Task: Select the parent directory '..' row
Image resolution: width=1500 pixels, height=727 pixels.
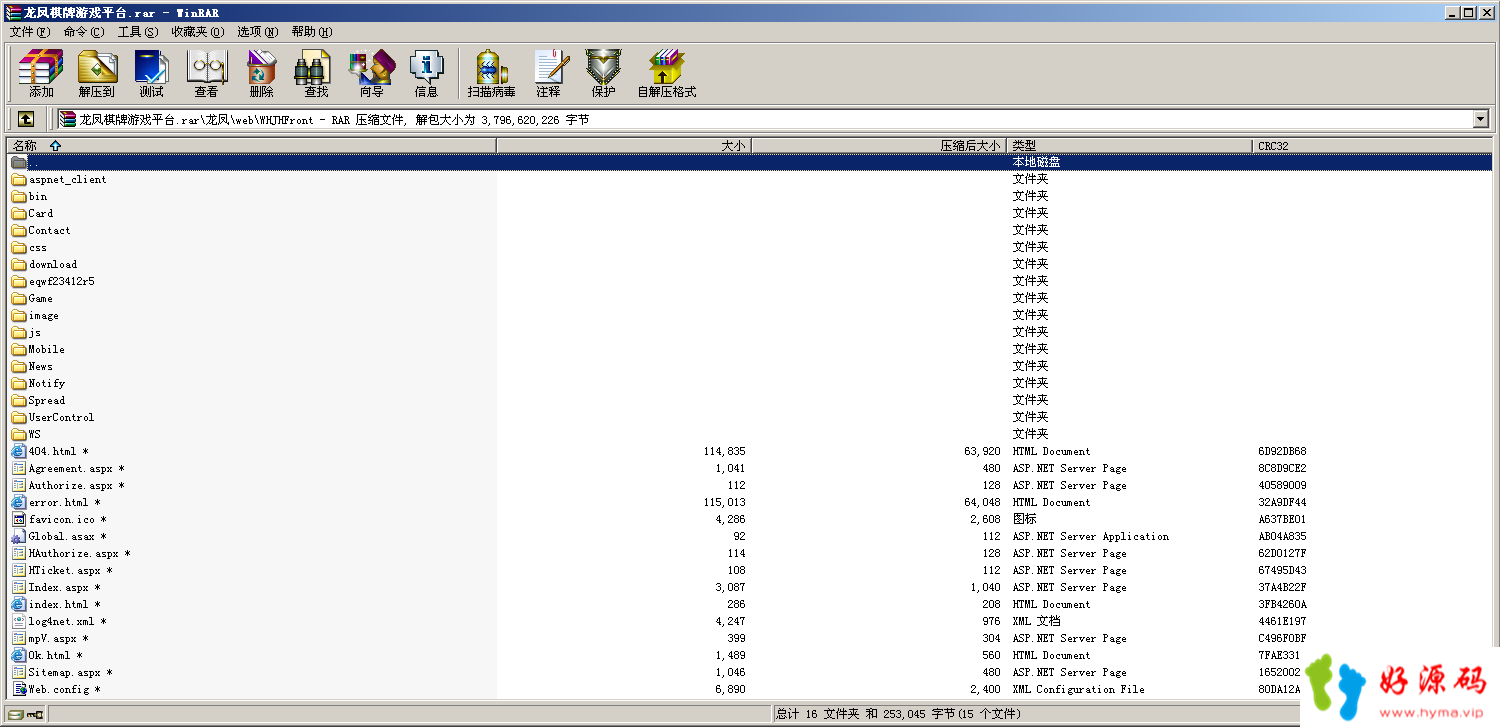Action: pyautogui.click(x=750, y=162)
